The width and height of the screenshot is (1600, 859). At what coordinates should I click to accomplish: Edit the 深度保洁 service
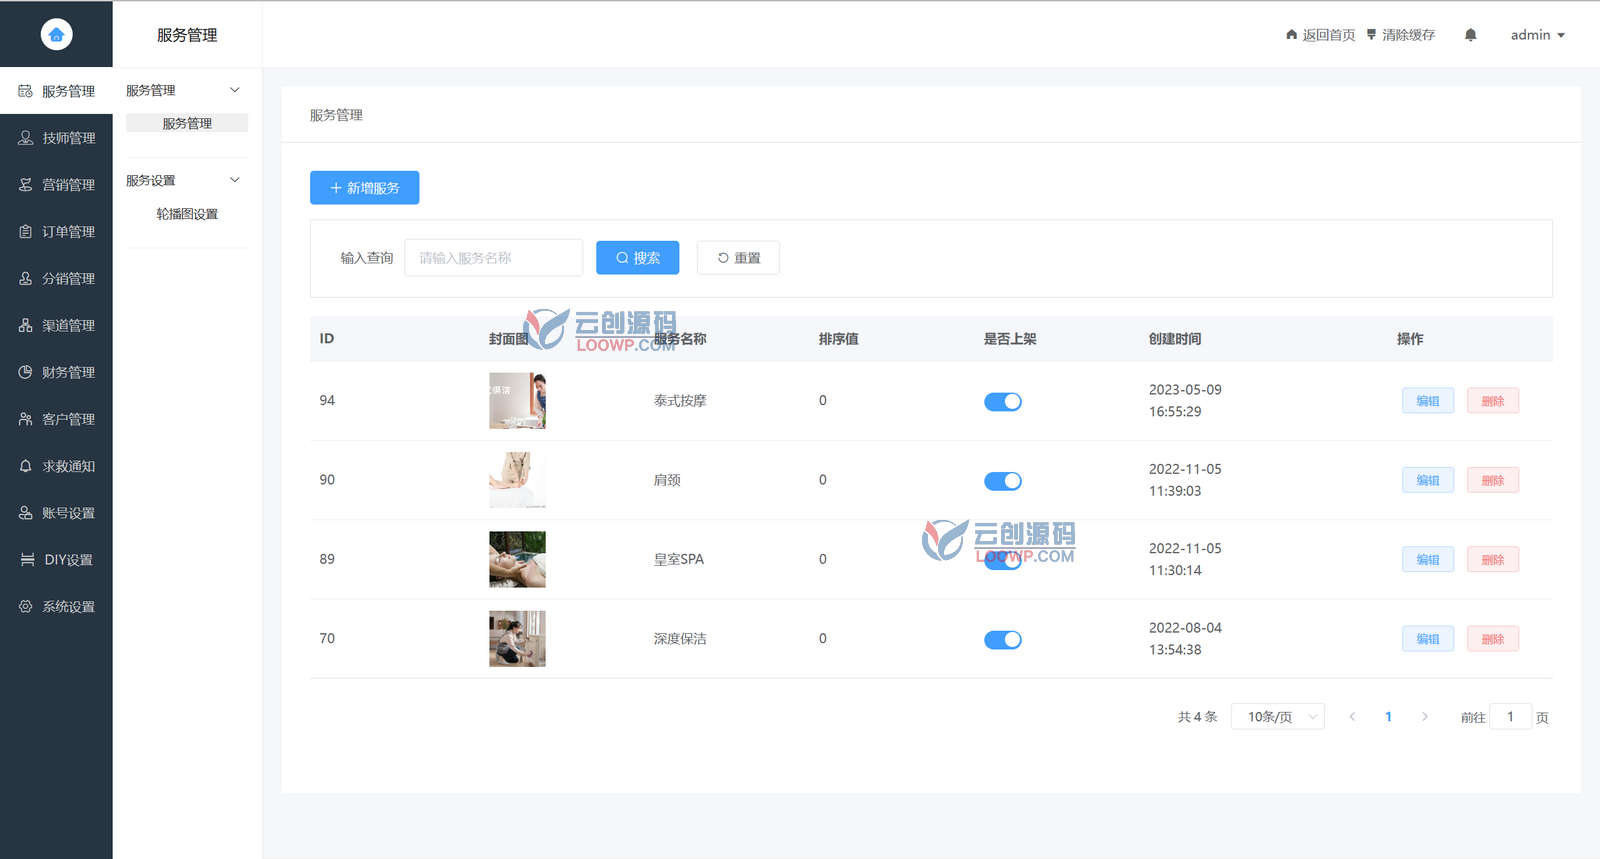tap(1428, 639)
